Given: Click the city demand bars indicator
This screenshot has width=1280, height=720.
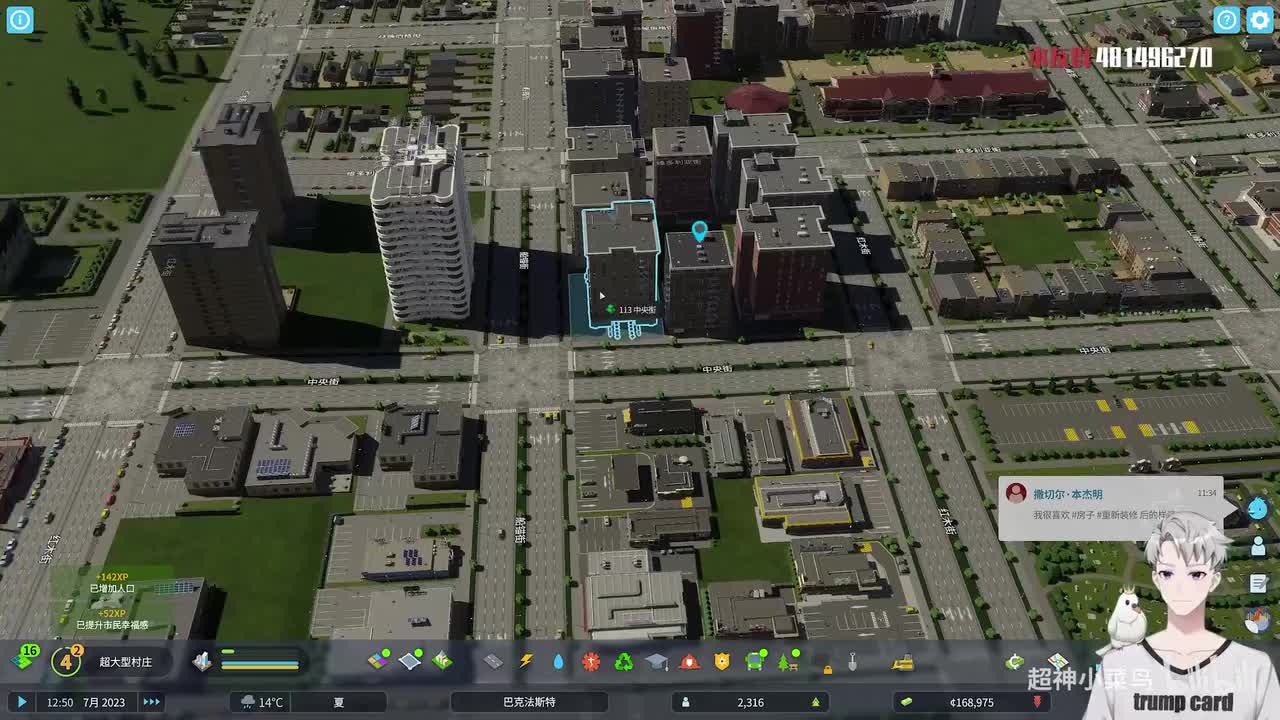Looking at the screenshot, I should [260, 660].
